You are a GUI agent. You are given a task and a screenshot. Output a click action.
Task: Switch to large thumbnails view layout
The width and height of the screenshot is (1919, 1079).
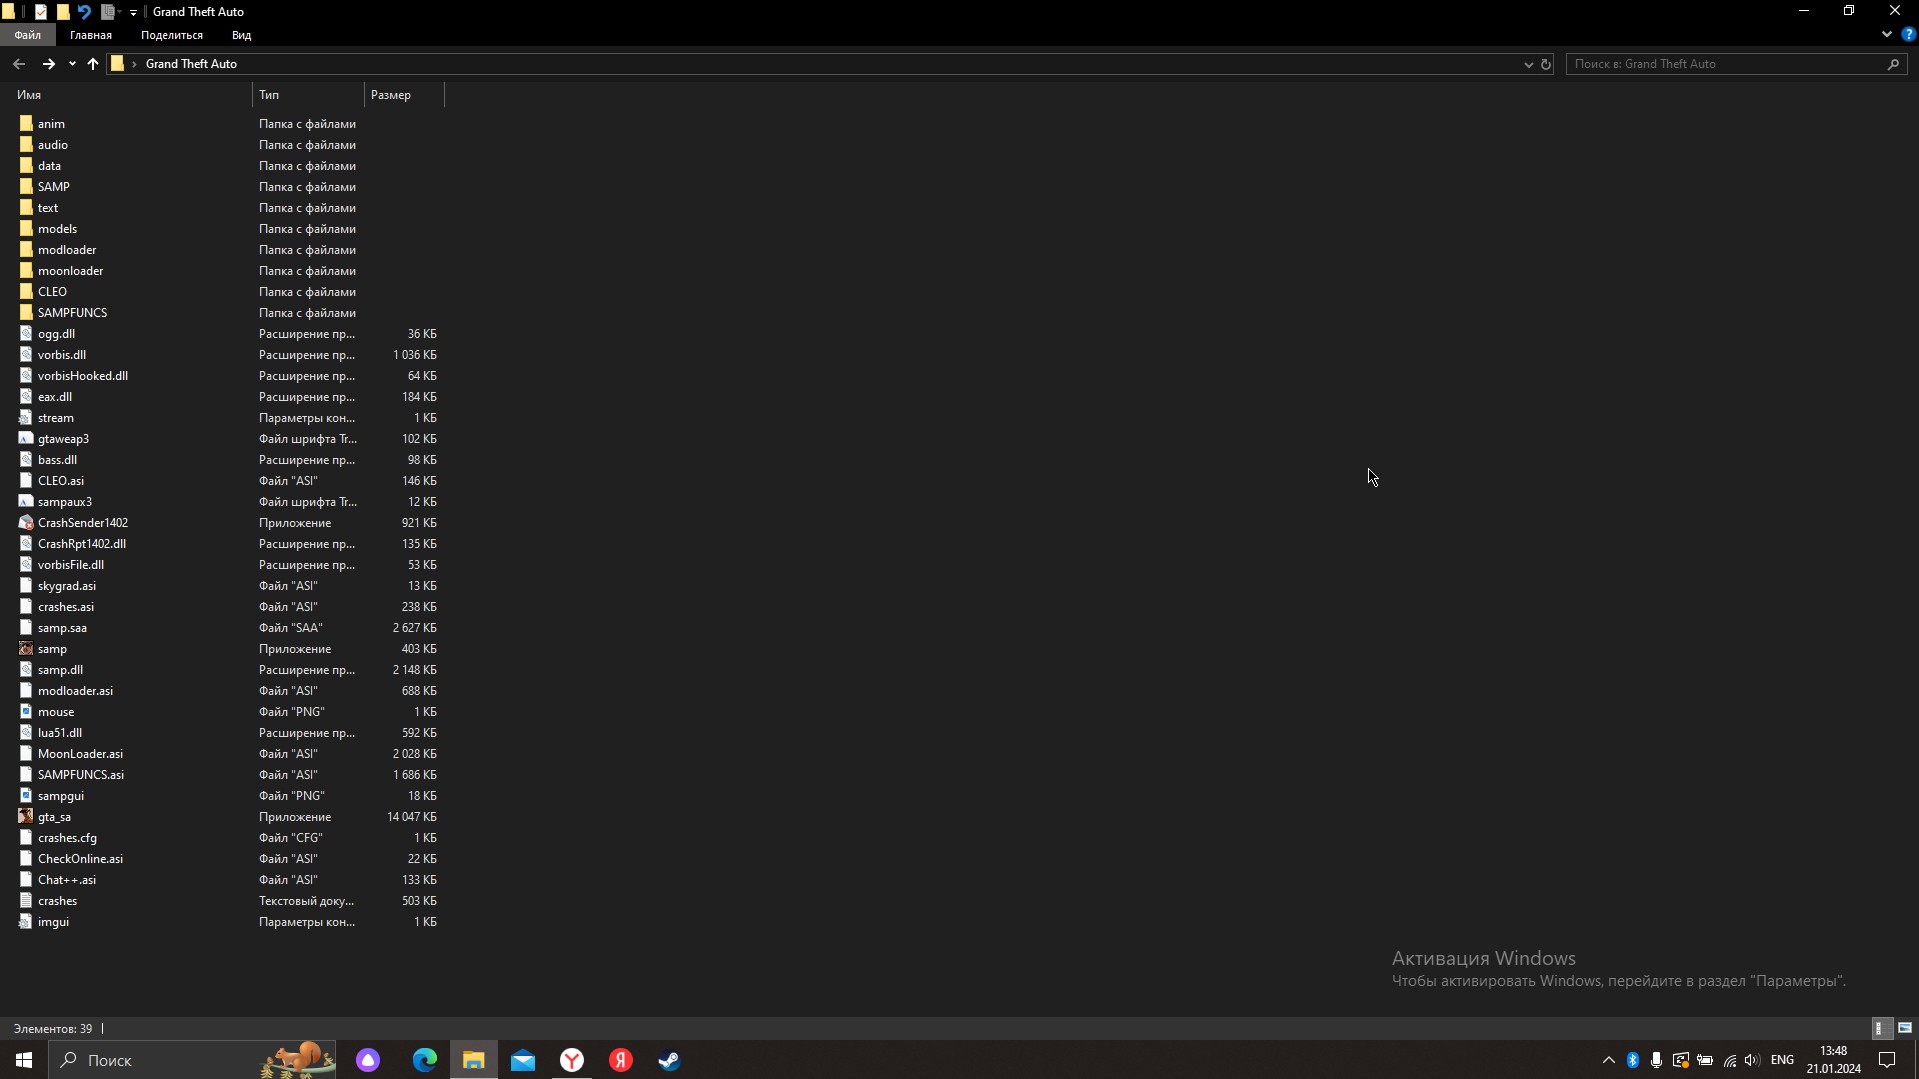pos(1904,1028)
